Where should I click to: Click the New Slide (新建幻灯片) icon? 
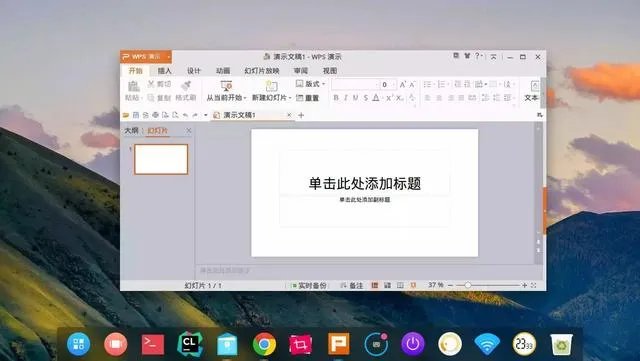(271, 86)
